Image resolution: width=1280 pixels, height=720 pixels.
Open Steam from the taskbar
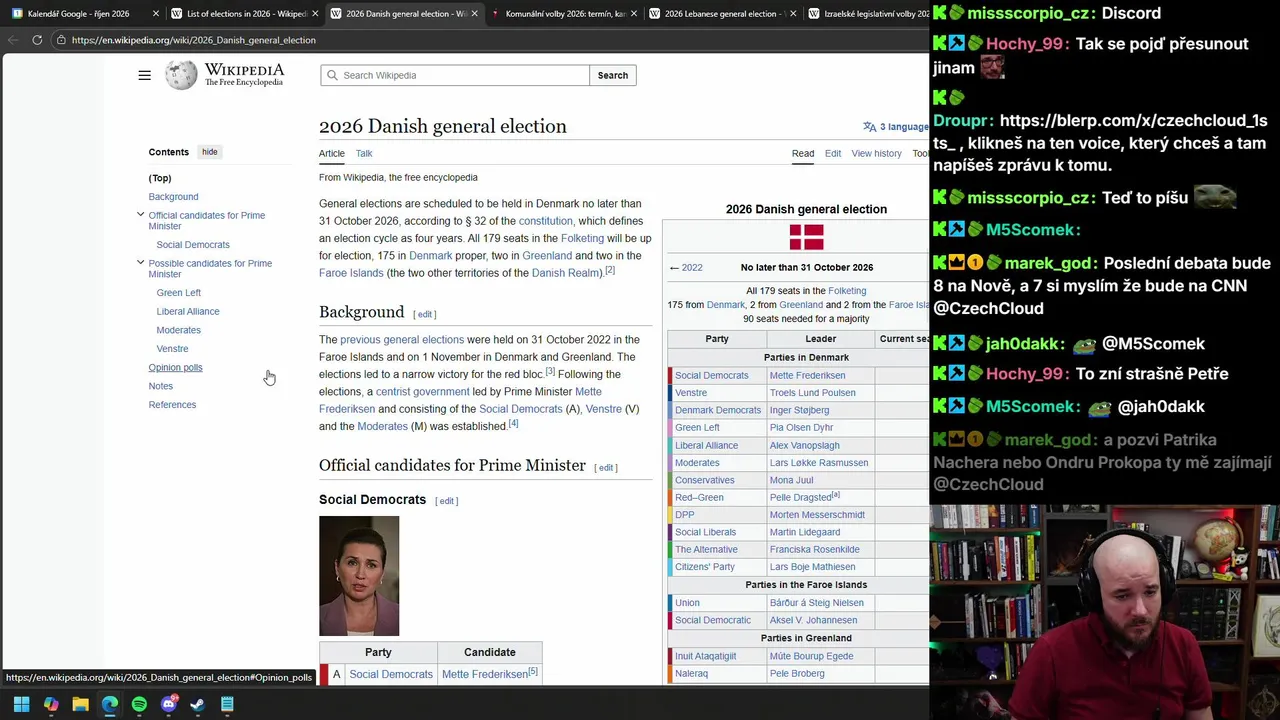click(x=198, y=704)
